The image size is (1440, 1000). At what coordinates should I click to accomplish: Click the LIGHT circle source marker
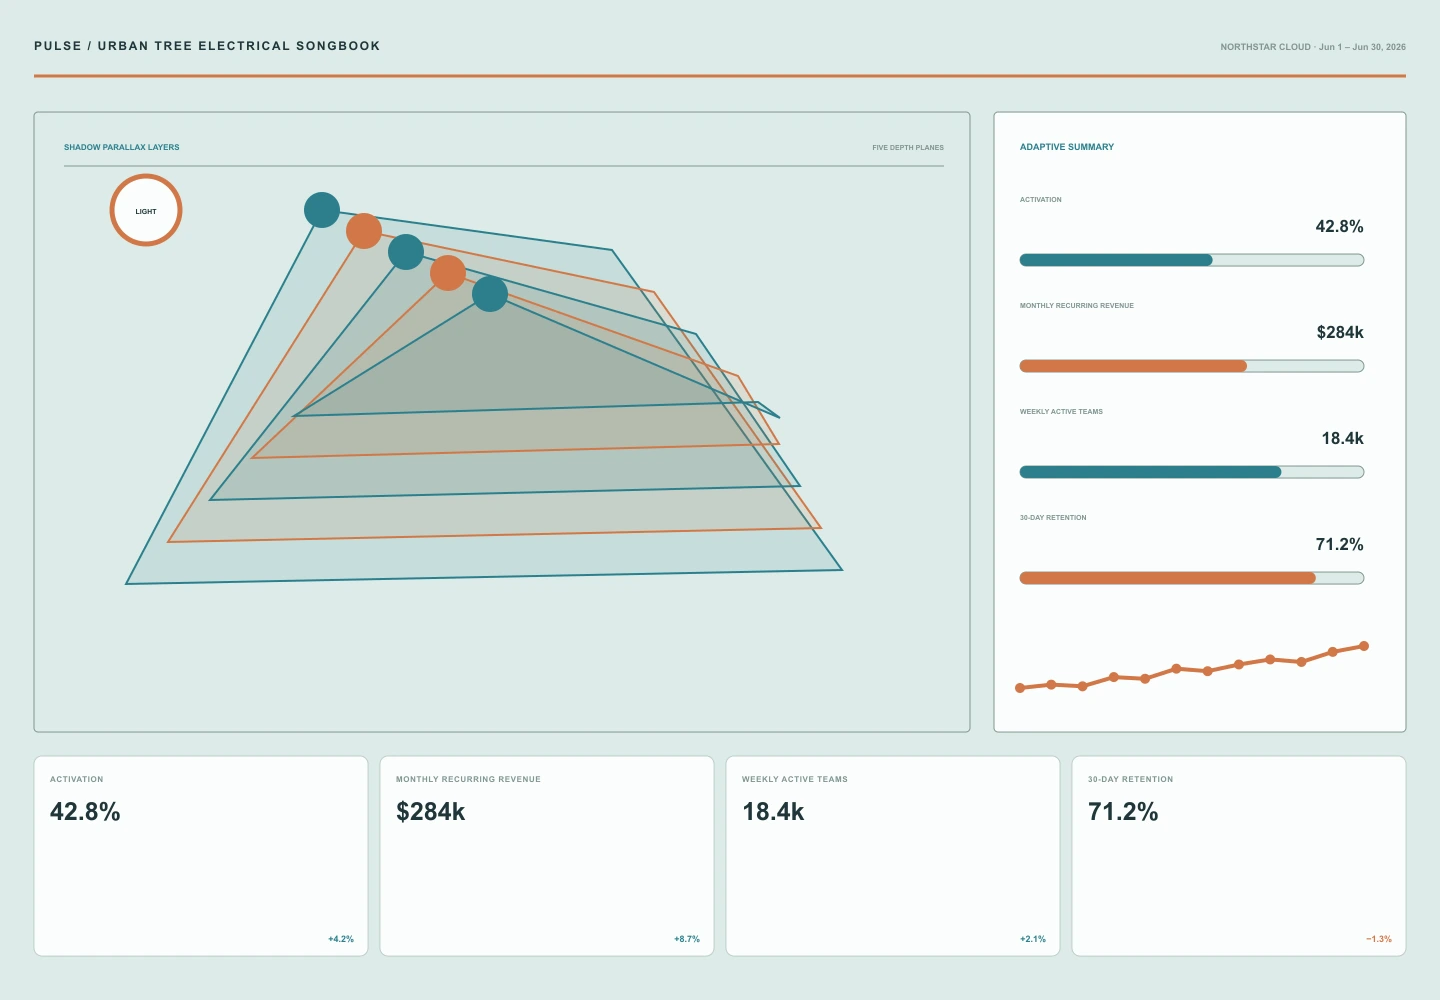146,210
